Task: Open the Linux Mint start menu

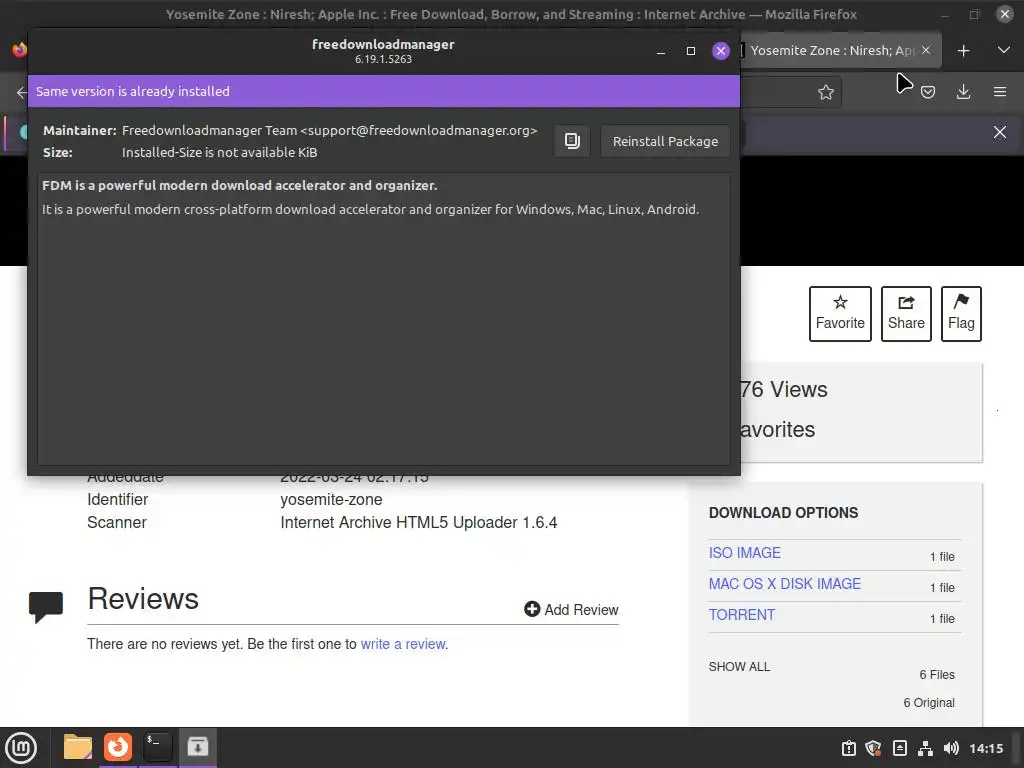Action: click(x=21, y=748)
